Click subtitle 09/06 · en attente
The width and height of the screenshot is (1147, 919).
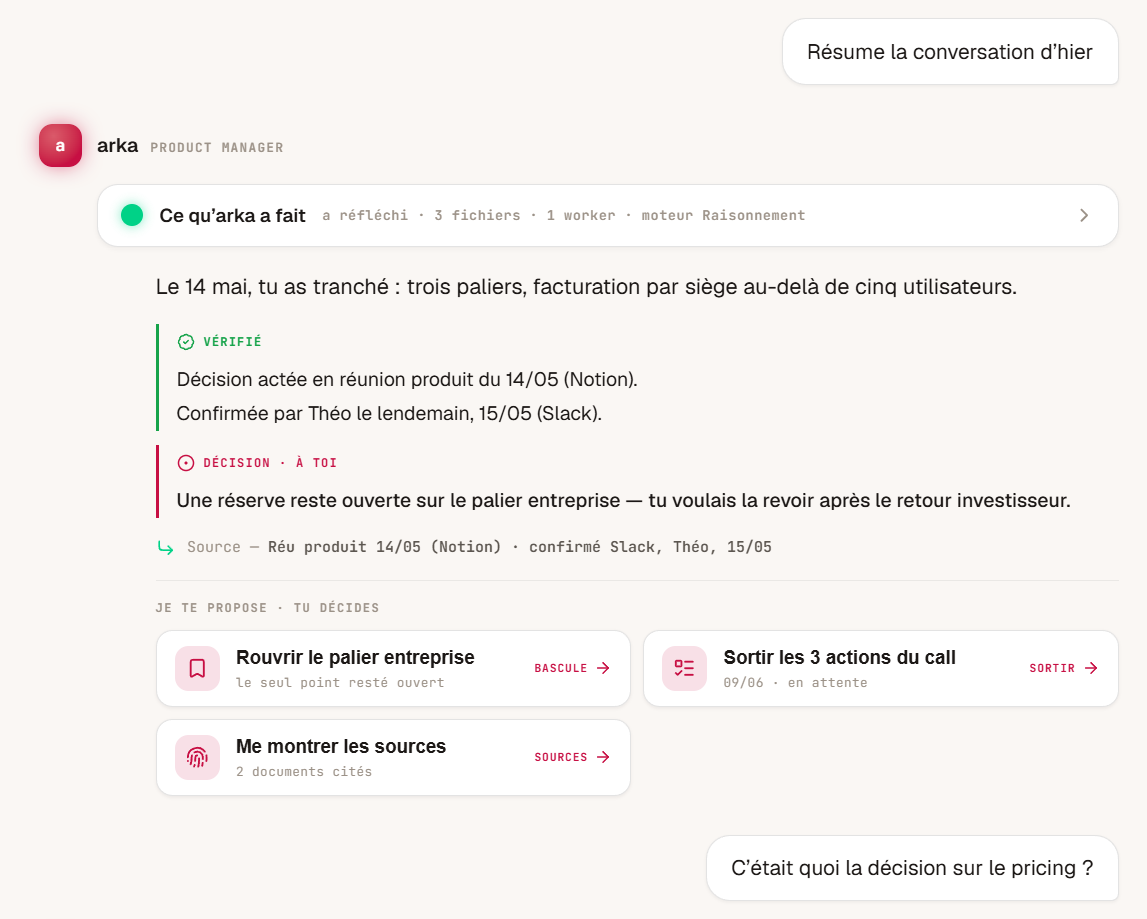tap(795, 683)
